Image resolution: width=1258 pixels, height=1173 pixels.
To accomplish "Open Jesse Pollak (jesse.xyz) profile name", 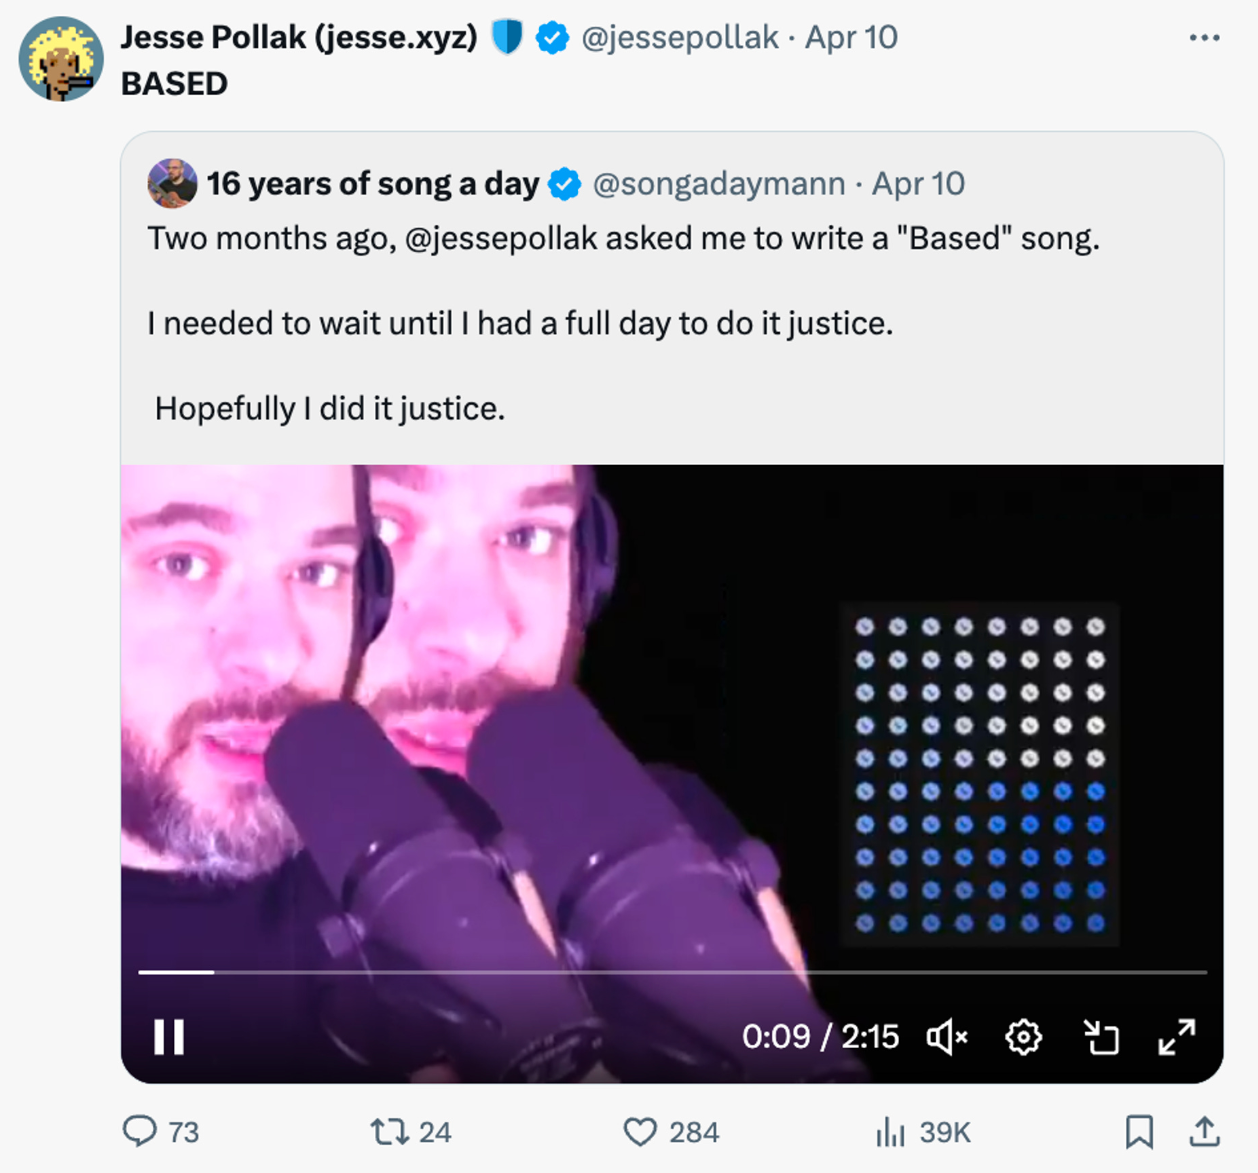I will [299, 37].
